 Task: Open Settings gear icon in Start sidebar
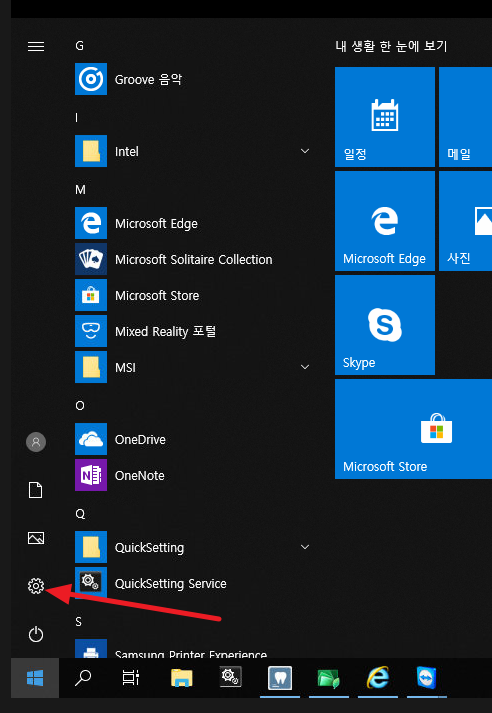(35, 586)
